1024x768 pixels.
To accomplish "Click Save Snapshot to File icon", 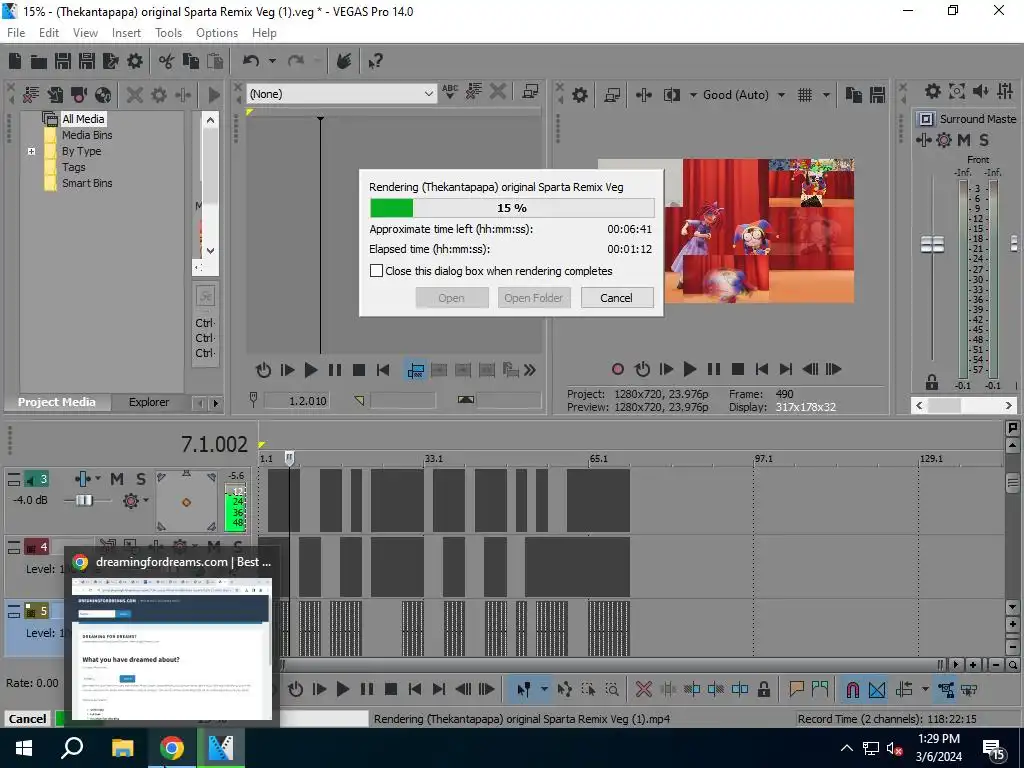I will 877,95.
